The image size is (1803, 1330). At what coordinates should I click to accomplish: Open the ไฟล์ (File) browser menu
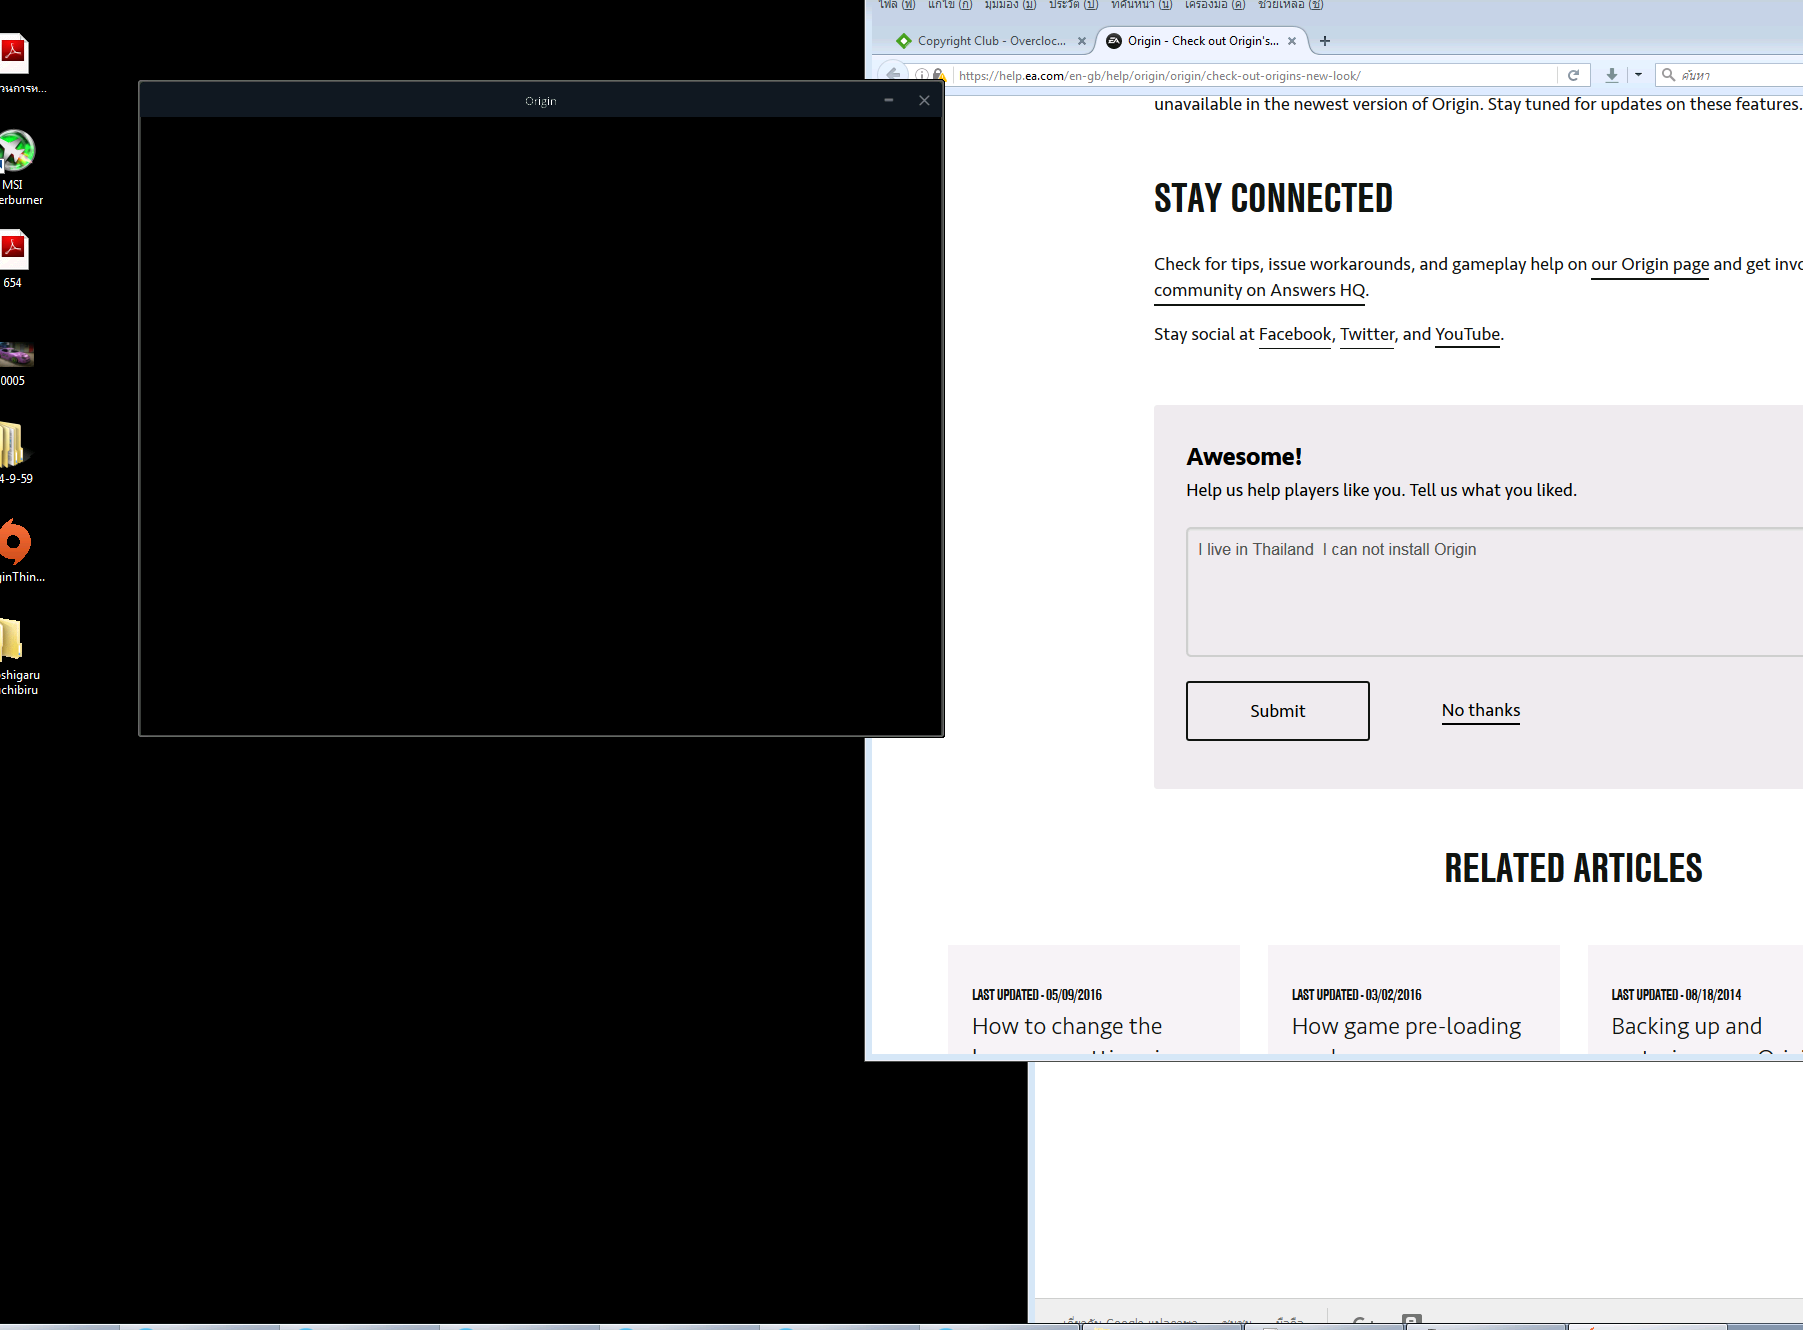click(x=896, y=5)
